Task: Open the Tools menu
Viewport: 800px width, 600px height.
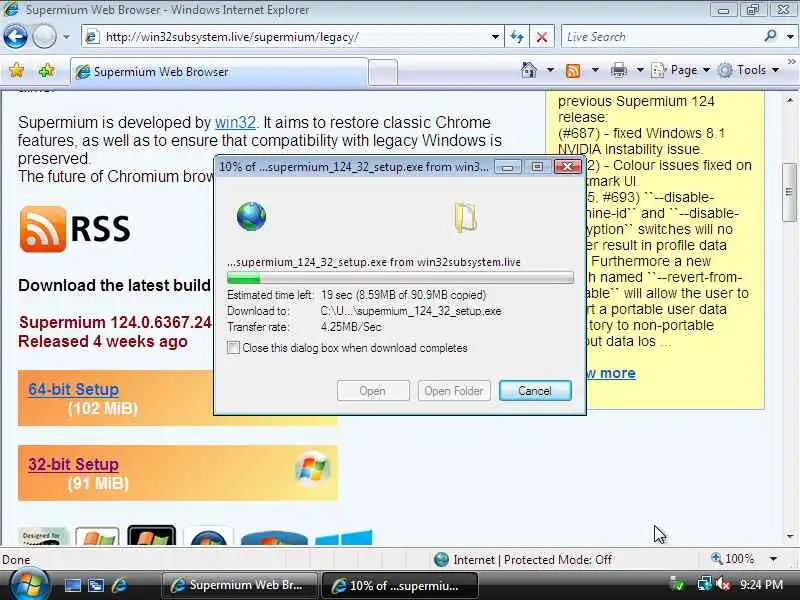Action: [748, 70]
